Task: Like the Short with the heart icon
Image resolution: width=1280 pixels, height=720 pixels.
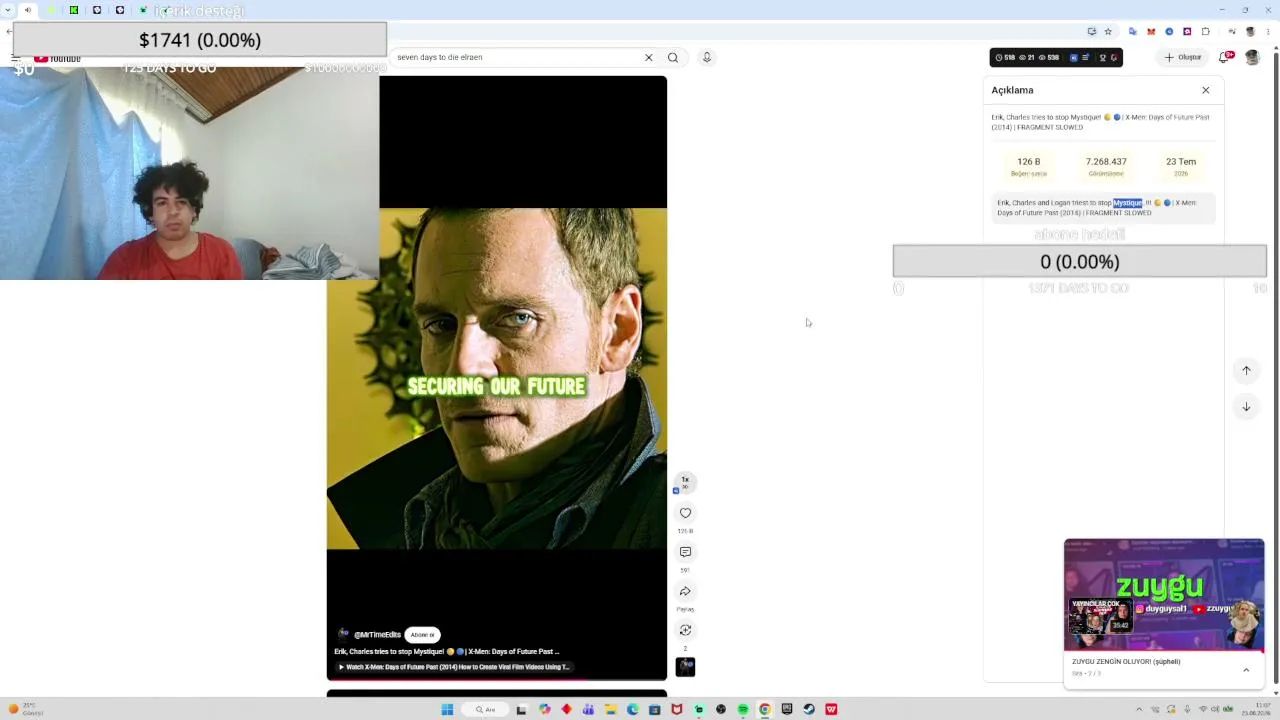Action: 685,513
